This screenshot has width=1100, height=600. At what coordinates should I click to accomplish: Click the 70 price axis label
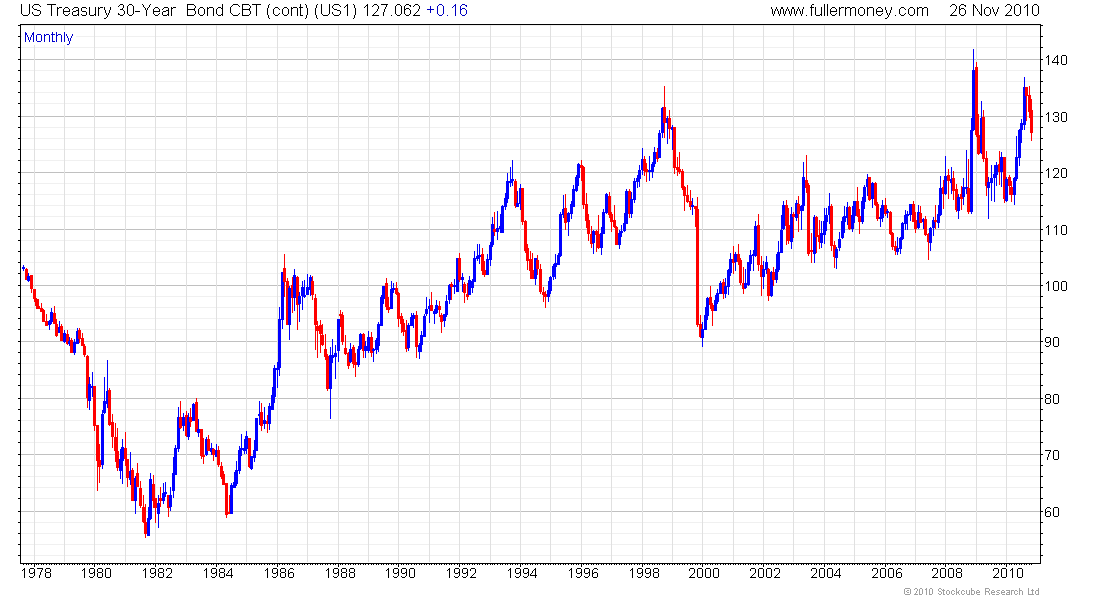(1052, 455)
